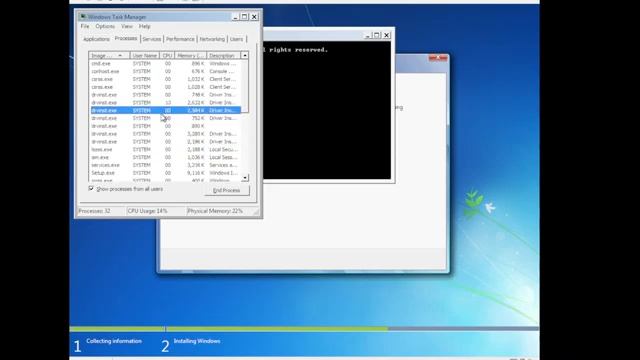Viewport: 640px width, 360px height.
Task: Click the green setup progress bar
Action: pos(229,328)
